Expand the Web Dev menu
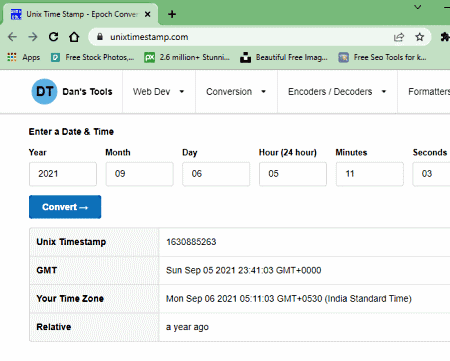This screenshot has height=361, width=450. tap(159, 92)
